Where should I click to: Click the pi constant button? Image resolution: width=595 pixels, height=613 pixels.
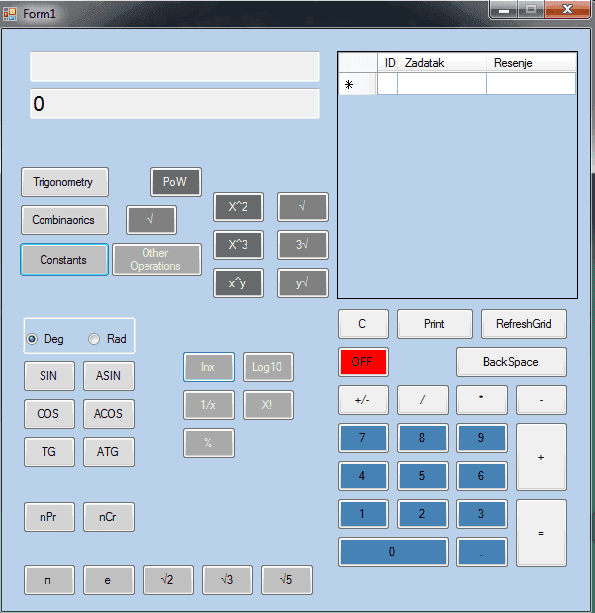(49, 580)
